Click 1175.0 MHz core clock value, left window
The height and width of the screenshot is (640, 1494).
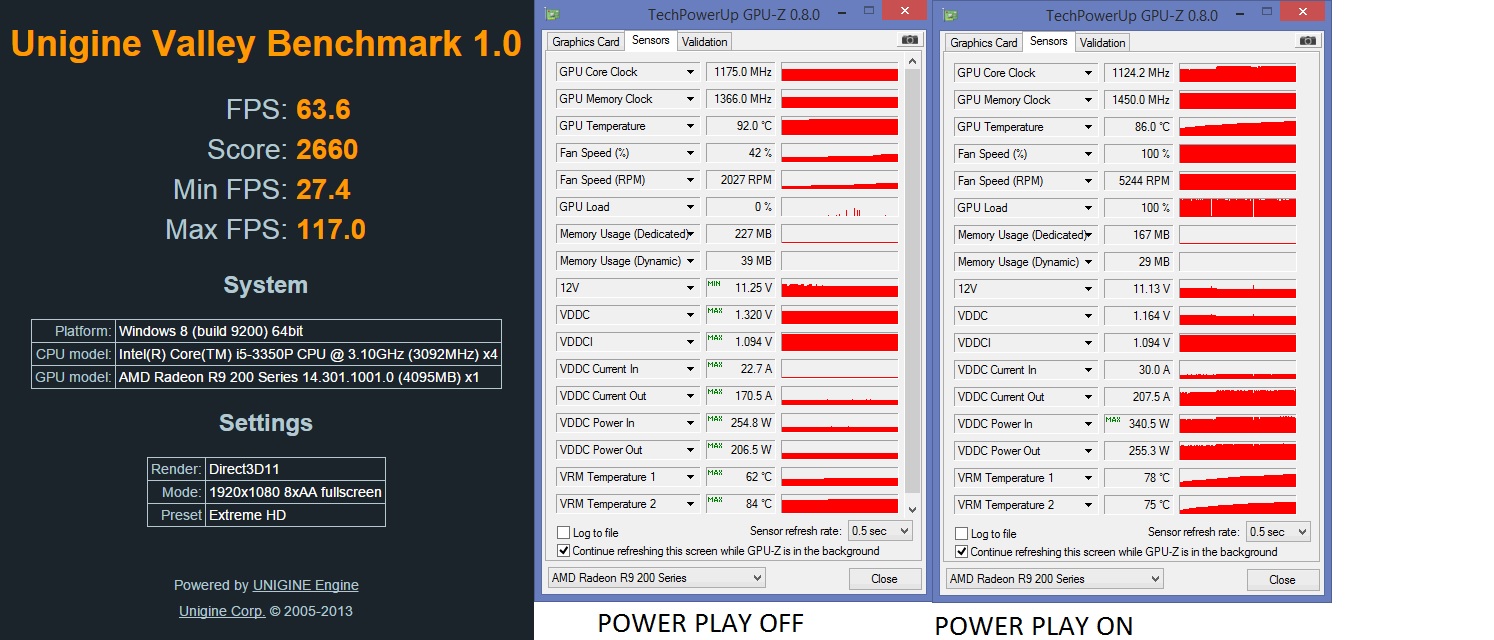(x=741, y=72)
